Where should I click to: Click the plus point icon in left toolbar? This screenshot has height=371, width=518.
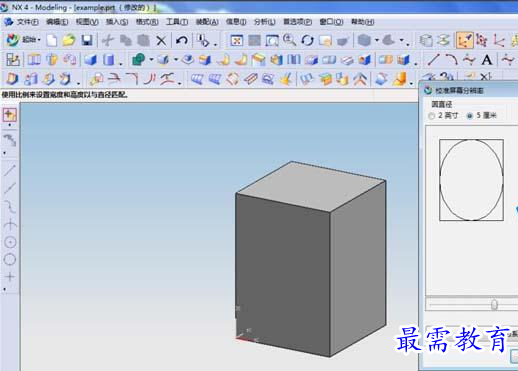(x=10, y=277)
